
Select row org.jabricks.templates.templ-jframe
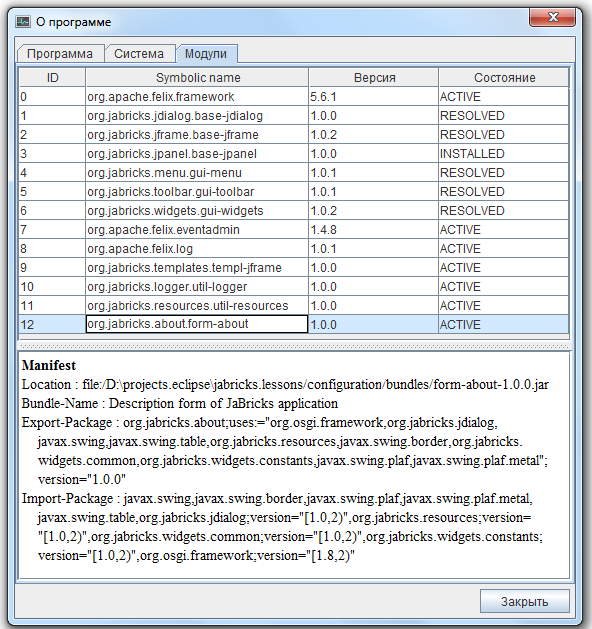pyautogui.click(x=294, y=268)
